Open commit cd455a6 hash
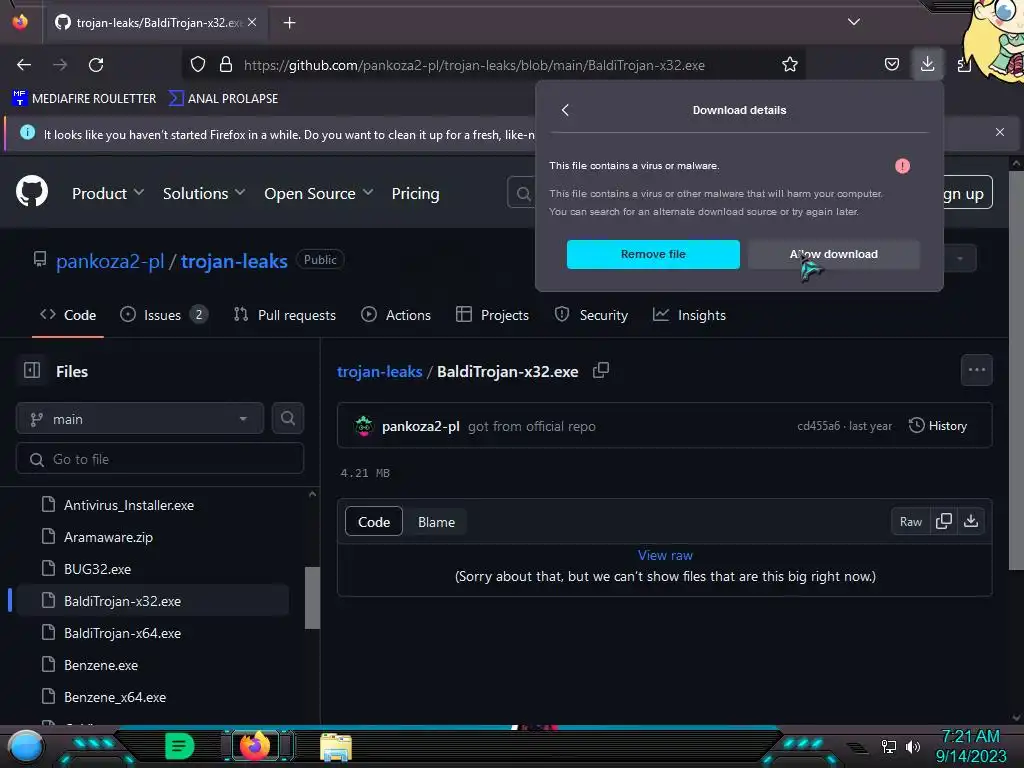 818,426
